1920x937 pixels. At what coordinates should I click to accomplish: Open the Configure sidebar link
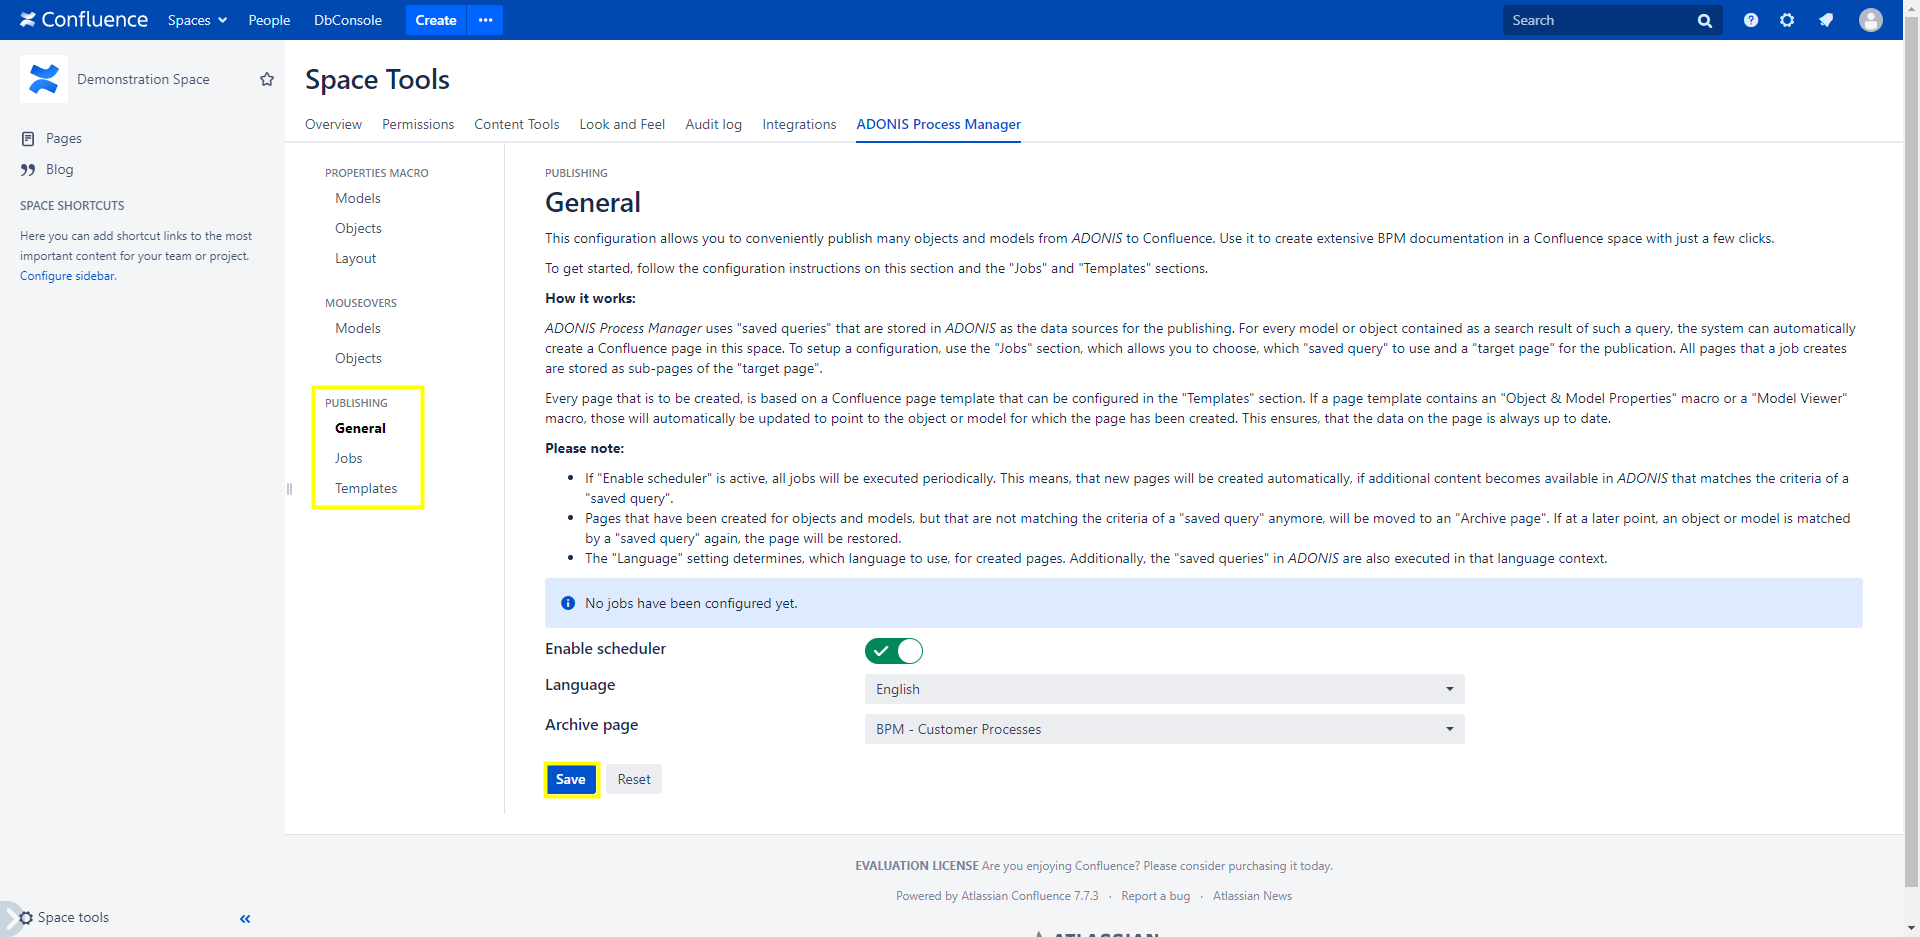(x=68, y=276)
